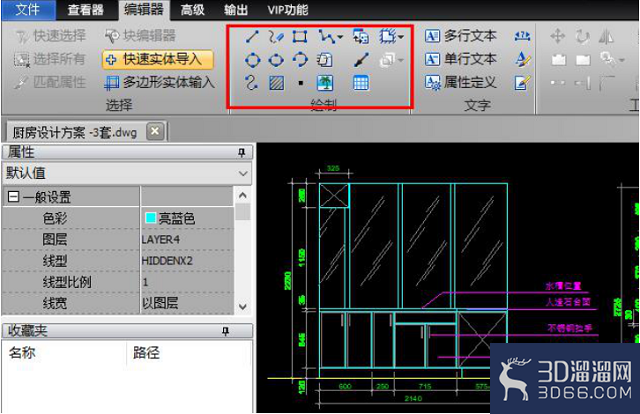Click the 单行文本 button
Viewport: 640px width, 414px height.
(461, 60)
